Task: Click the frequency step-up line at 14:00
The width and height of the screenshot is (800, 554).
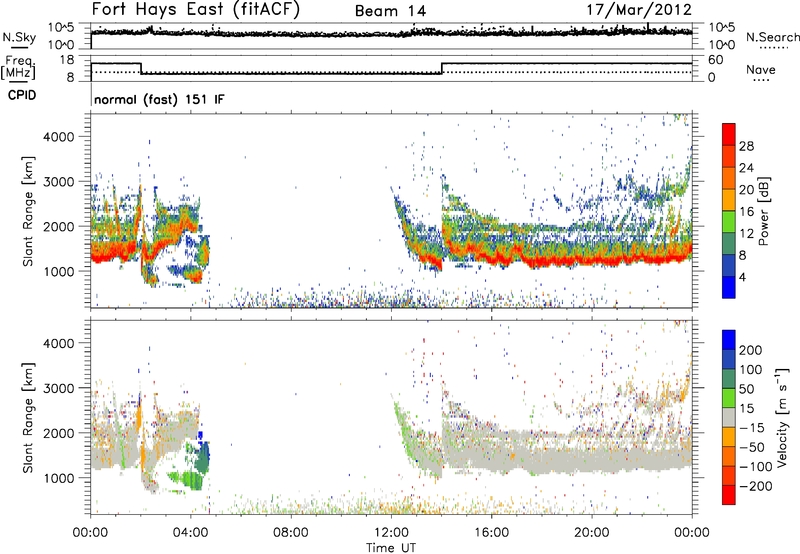Action: coord(442,68)
